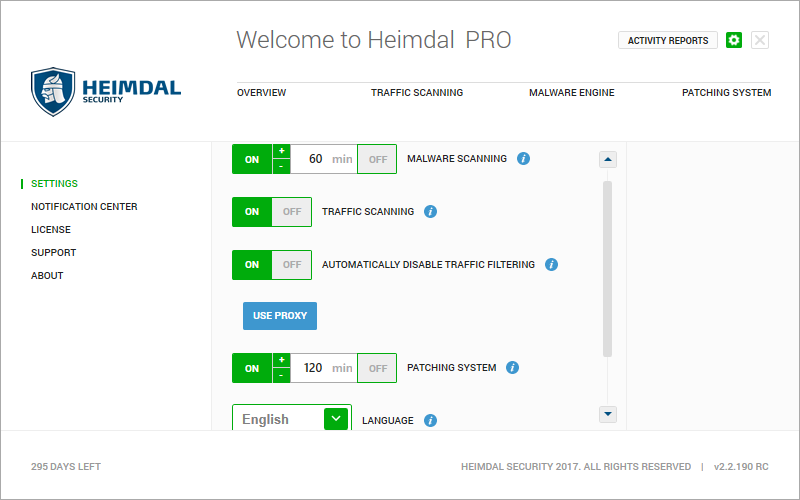Increase Patching System interval with plus
The width and height of the screenshot is (800, 500).
click(282, 360)
